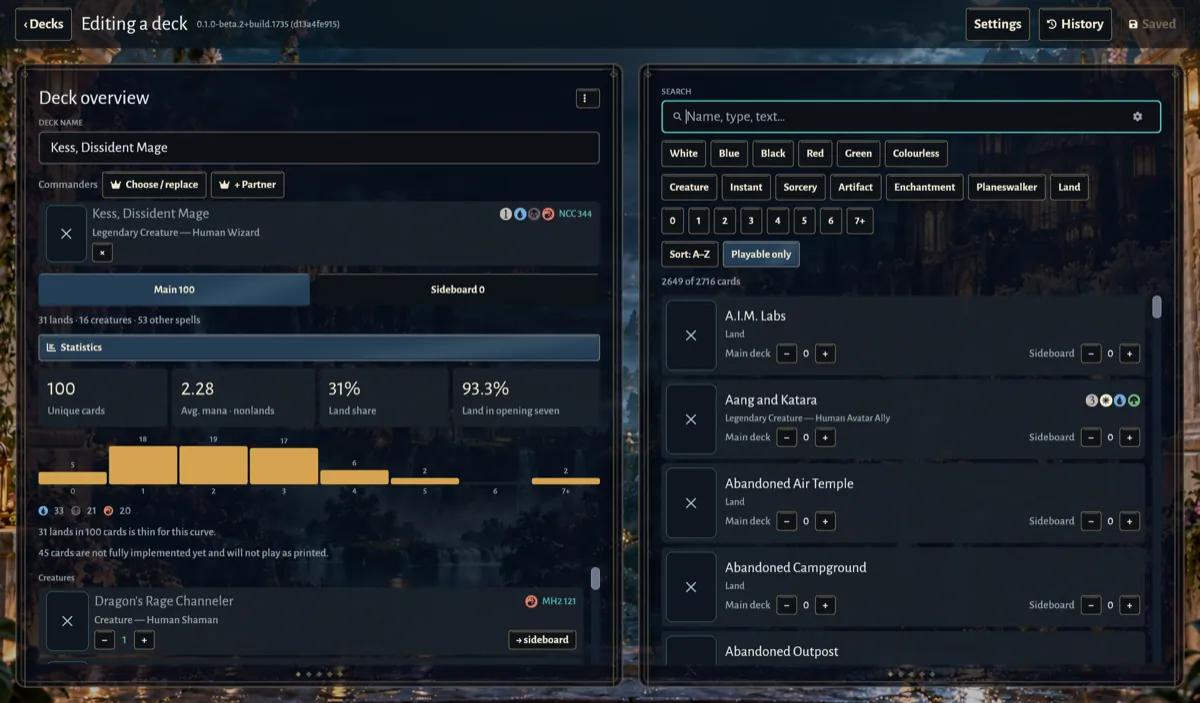Click the deck name field
The height and width of the screenshot is (703, 1200).
tap(319, 148)
